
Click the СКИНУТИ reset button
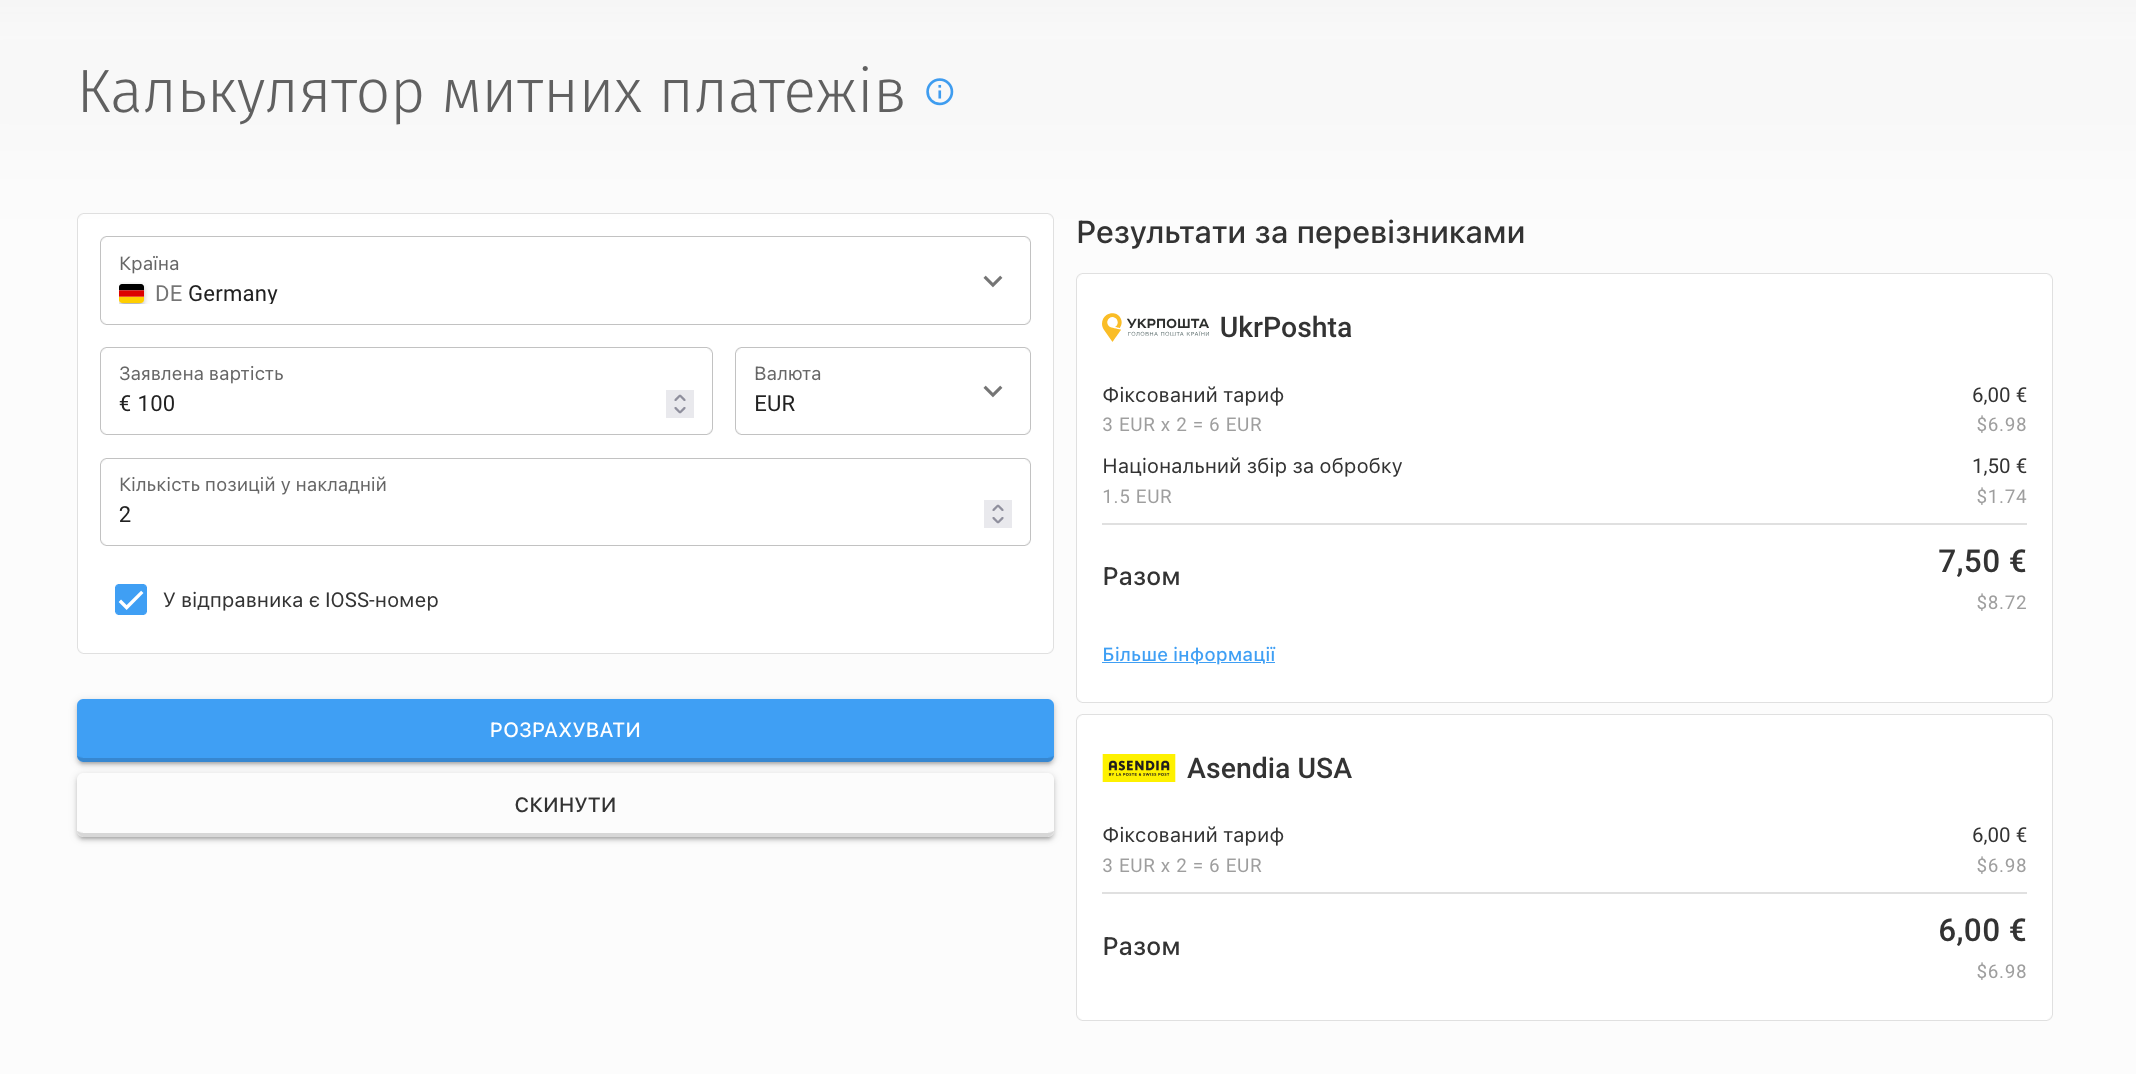(565, 805)
